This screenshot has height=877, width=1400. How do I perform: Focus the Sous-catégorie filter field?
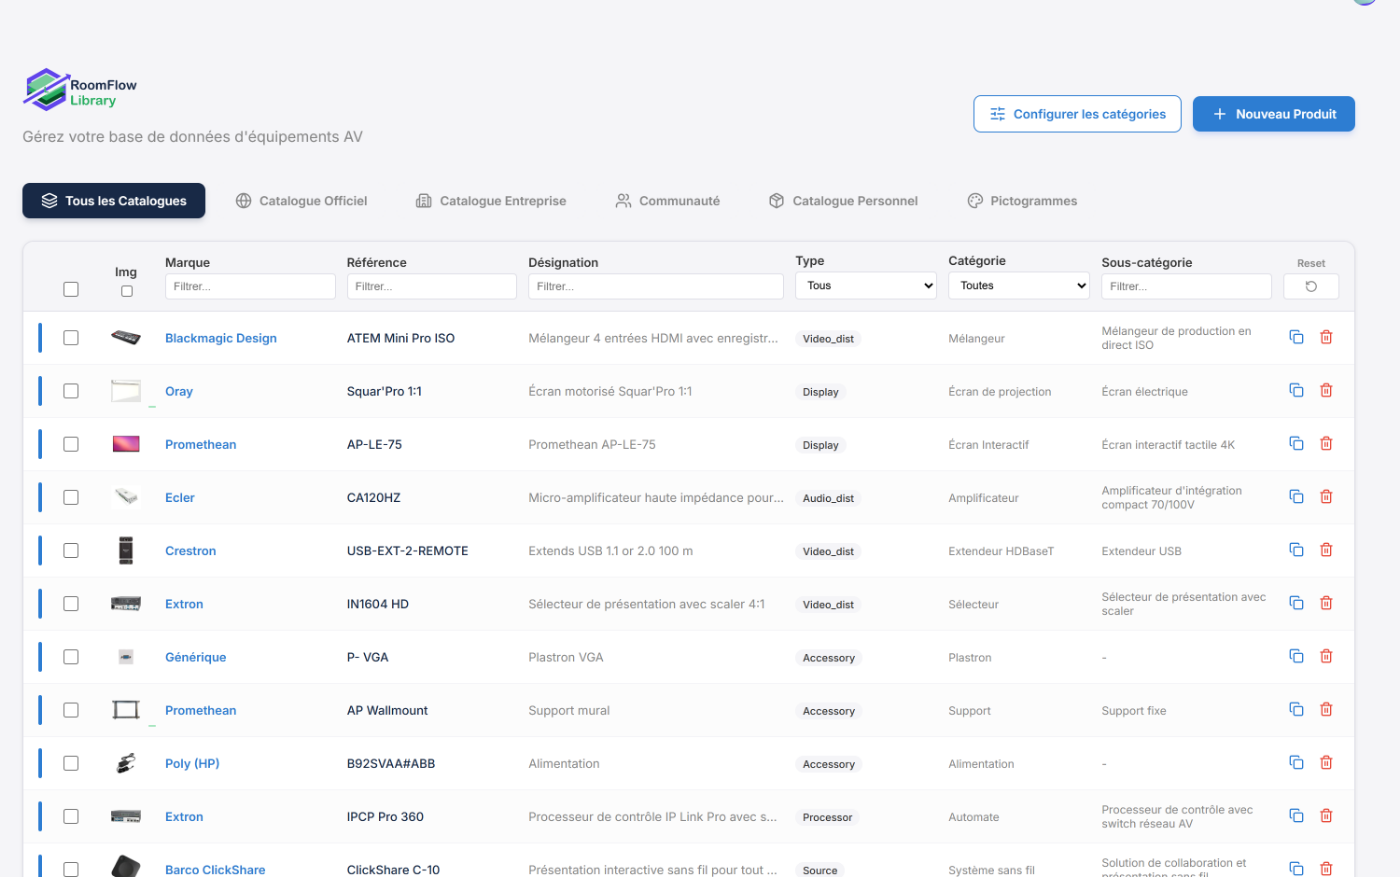pos(1186,286)
